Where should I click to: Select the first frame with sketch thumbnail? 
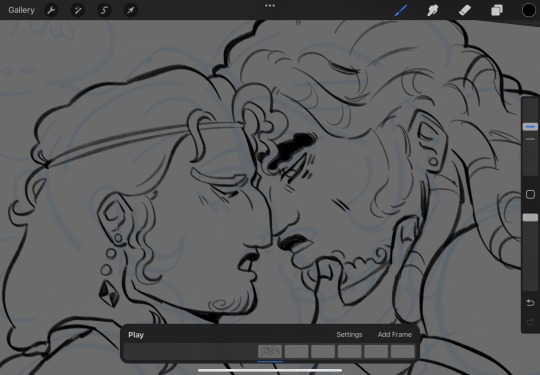coord(270,352)
